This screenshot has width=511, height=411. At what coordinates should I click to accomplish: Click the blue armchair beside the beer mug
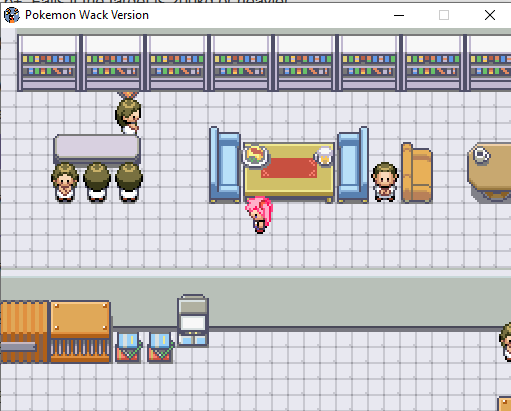click(353, 165)
